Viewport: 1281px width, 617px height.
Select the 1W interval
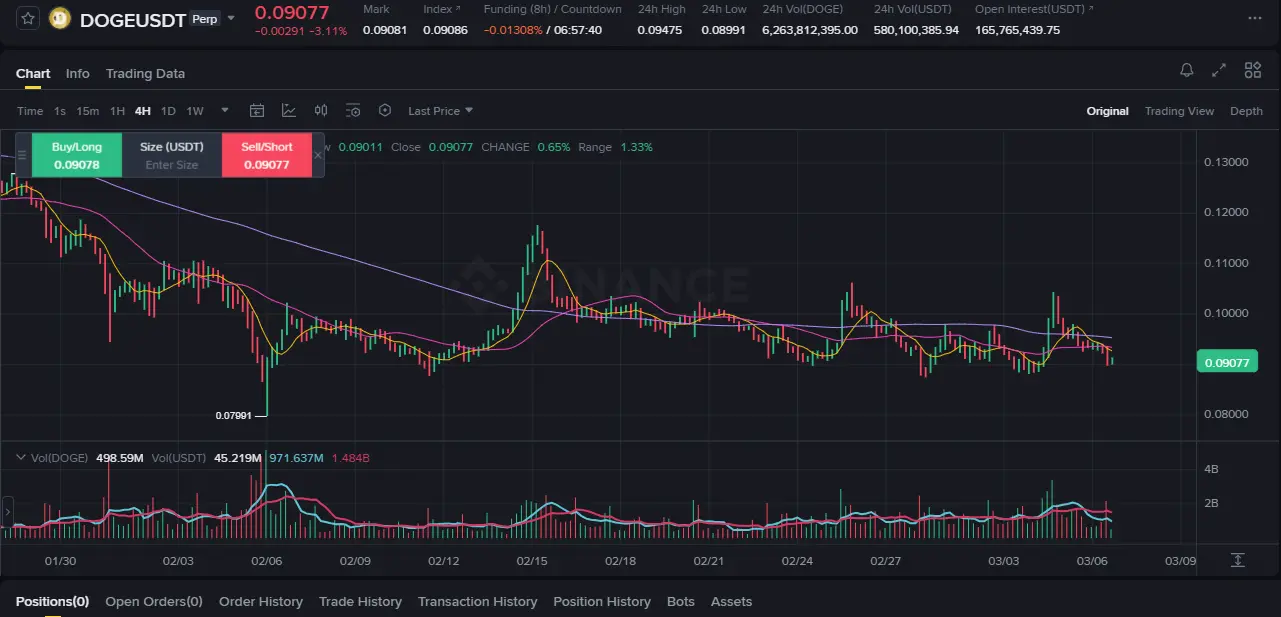[195, 111]
